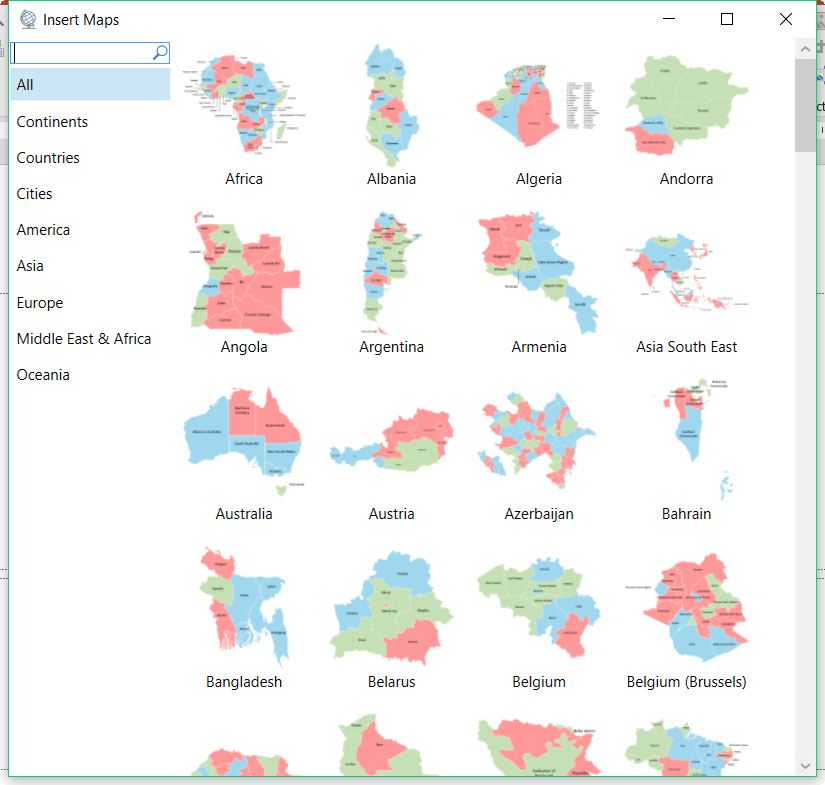The image size is (825, 785).
Task: Choose the Belgium map thumbnail
Action: pos(539,608)
